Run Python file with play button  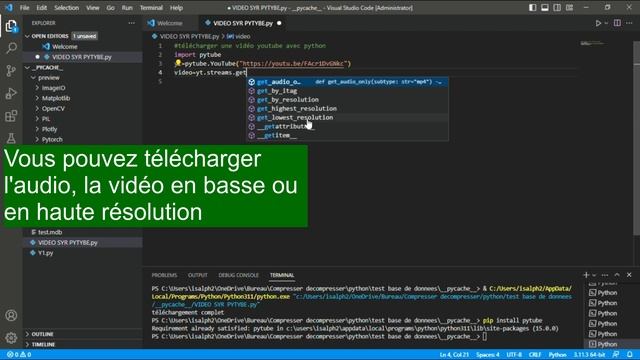pyautogui.click(x=598, y=23)
